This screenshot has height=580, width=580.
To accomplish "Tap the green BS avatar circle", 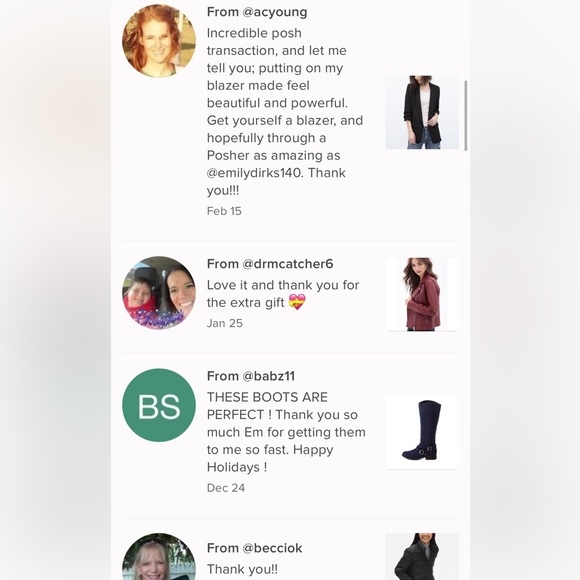I will [159, 405].
